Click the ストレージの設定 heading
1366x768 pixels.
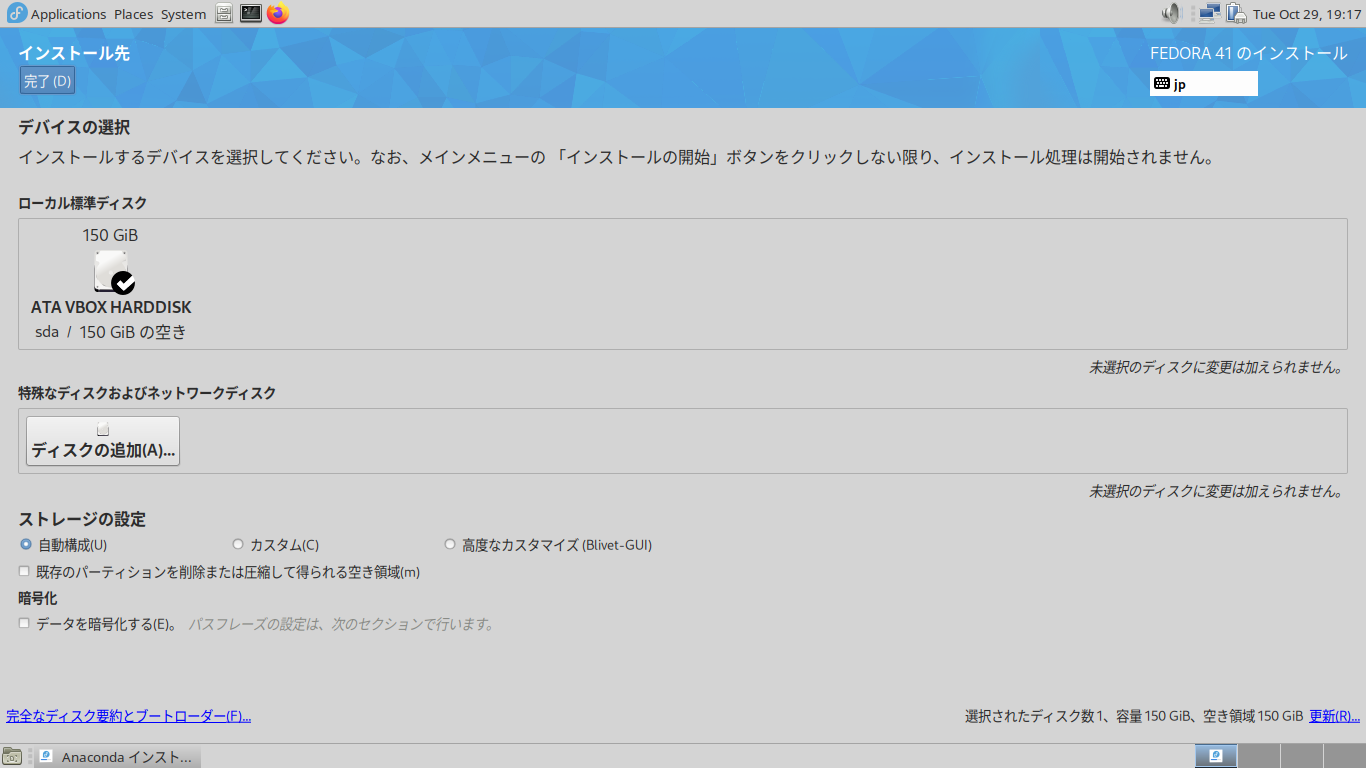(x=82, y=519)
